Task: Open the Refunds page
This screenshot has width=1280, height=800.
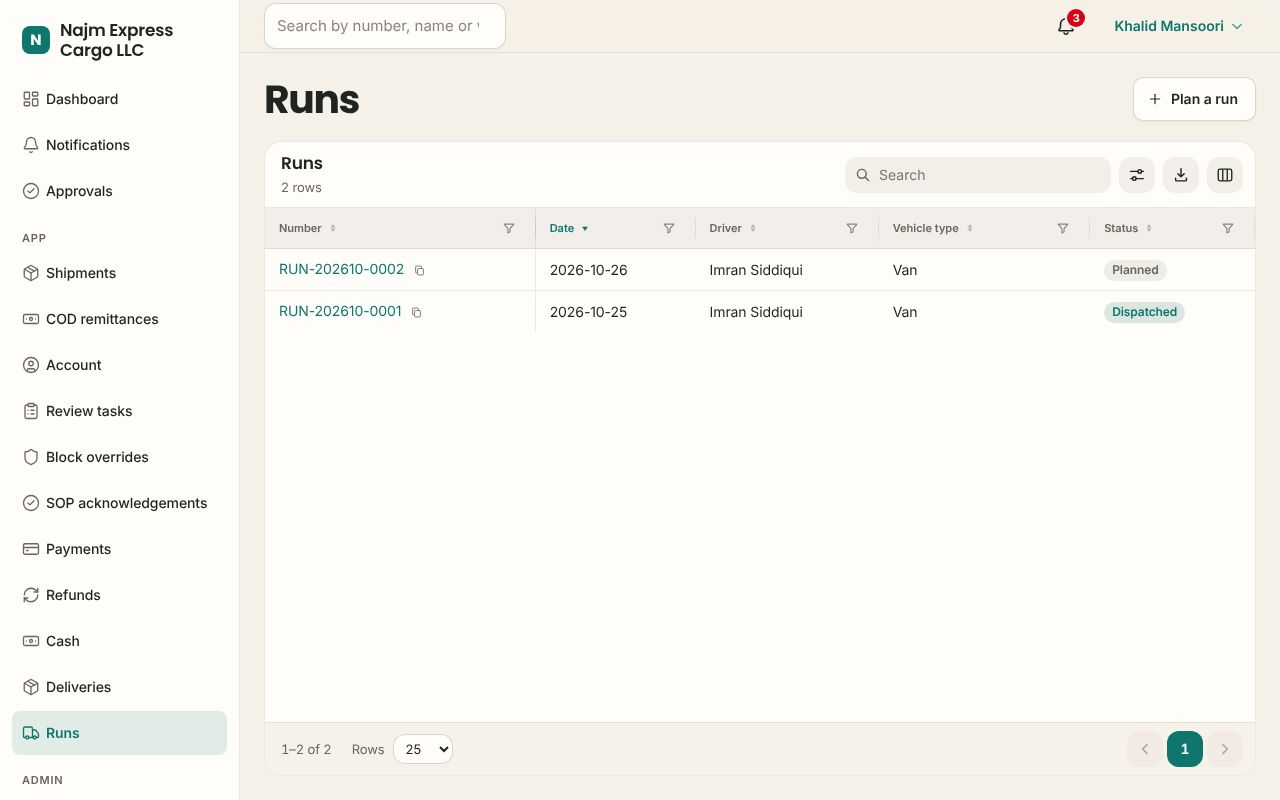Action: (x=120, y=595)
